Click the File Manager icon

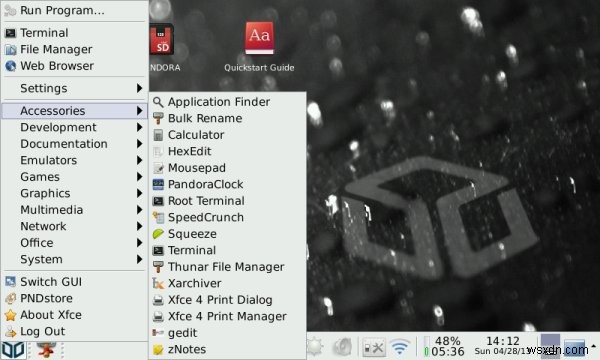click(10, 49)
